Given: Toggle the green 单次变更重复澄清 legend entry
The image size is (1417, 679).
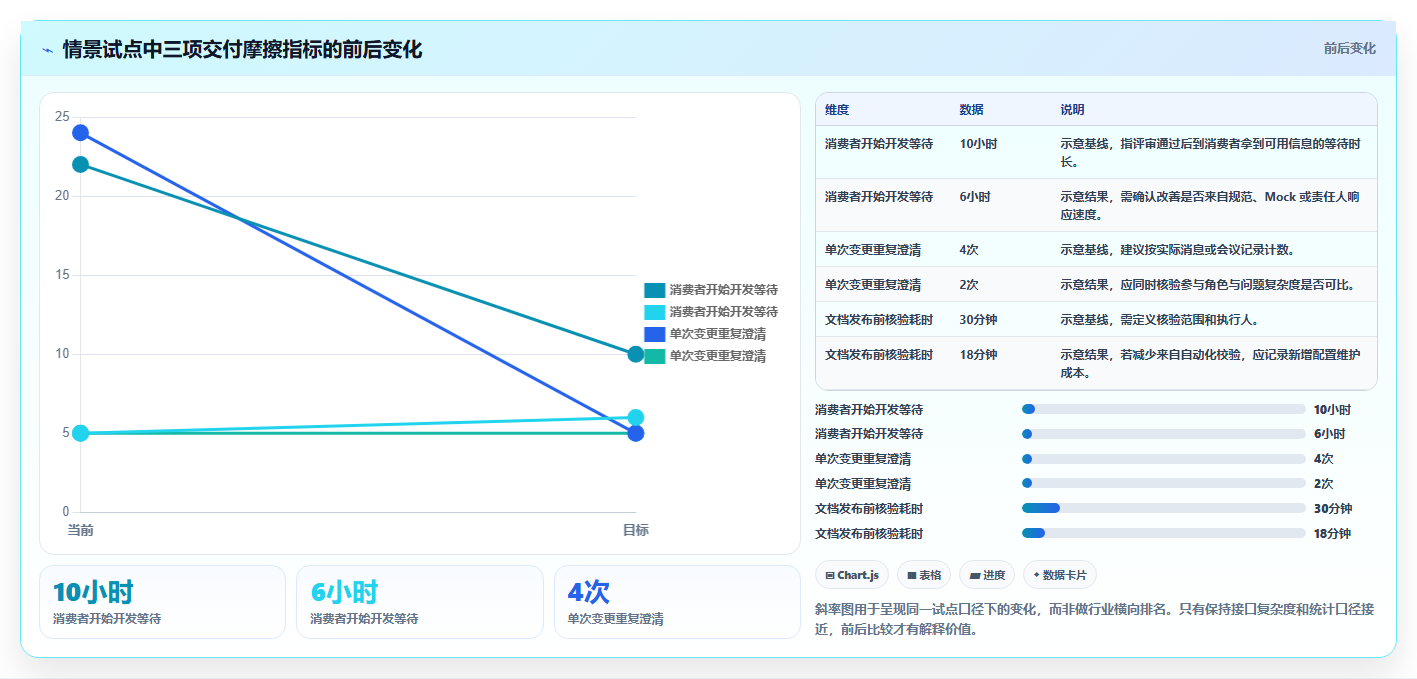Looking at the screenshot, I should tap(705, 355).
